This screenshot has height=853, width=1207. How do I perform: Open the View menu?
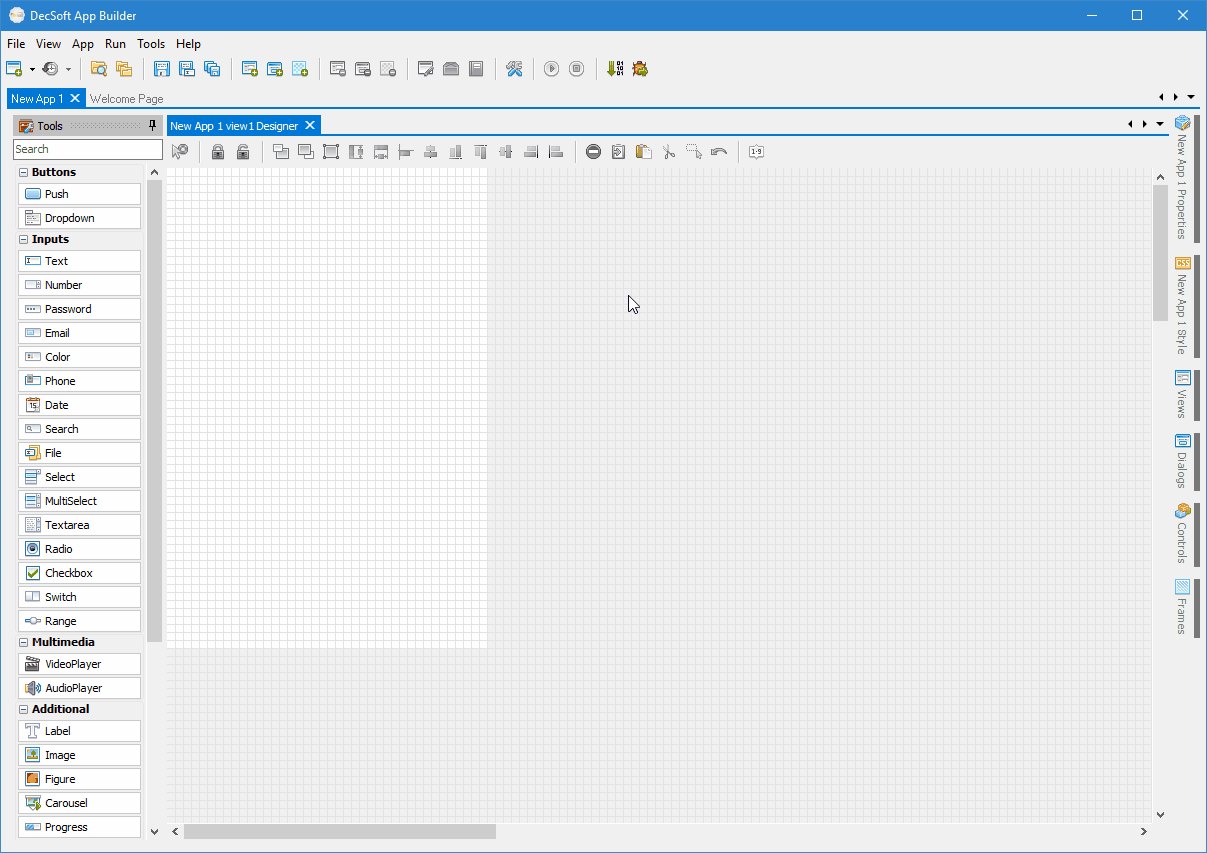coord(48,43)
